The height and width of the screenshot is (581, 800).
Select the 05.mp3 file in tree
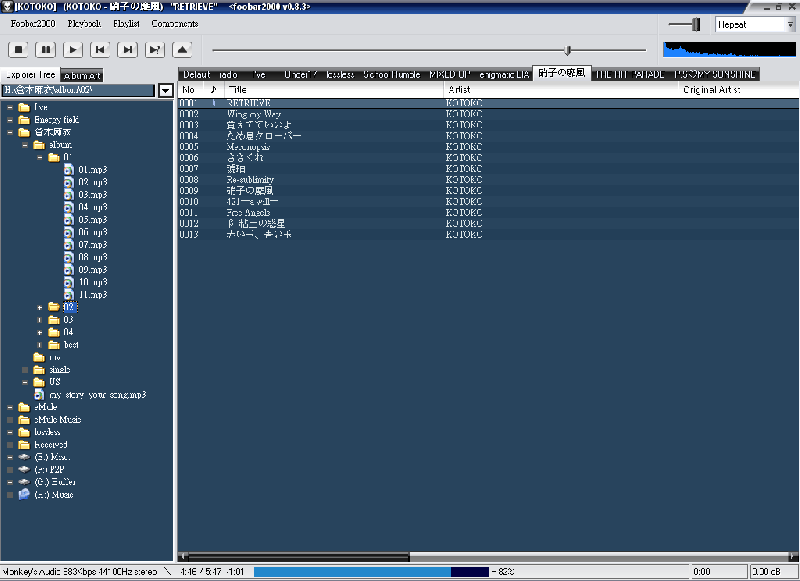coord(92,220)
